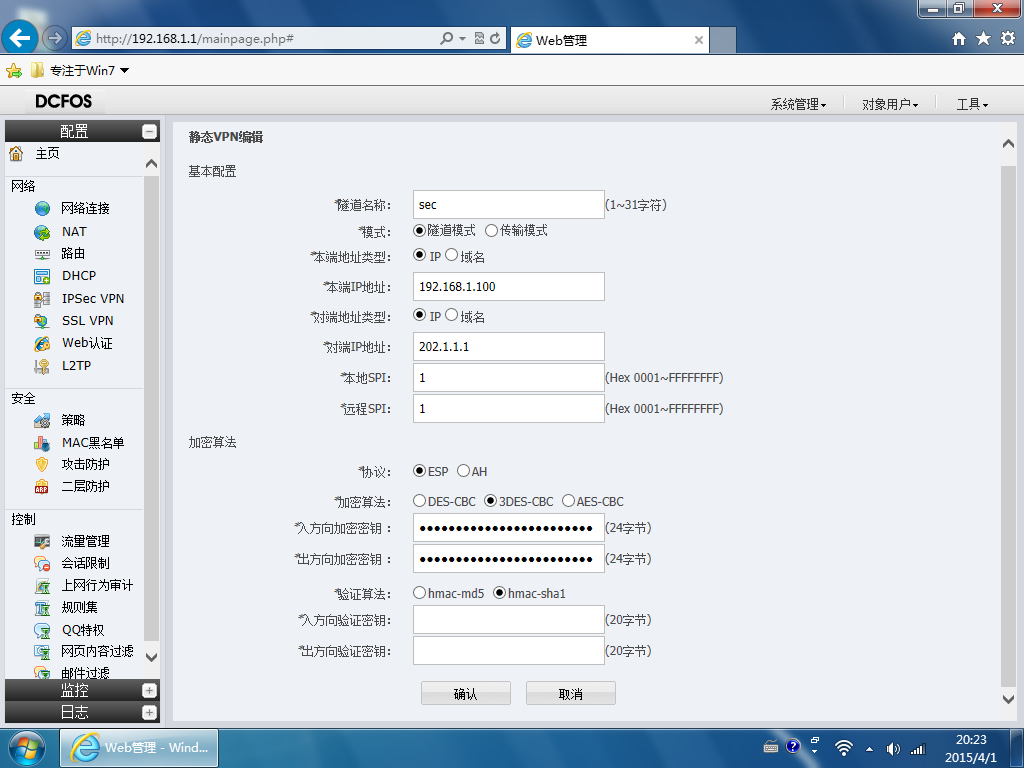Open 攻击防护 menu entry text
Screen dimensions: 1024x768
(x=86, y=464)
